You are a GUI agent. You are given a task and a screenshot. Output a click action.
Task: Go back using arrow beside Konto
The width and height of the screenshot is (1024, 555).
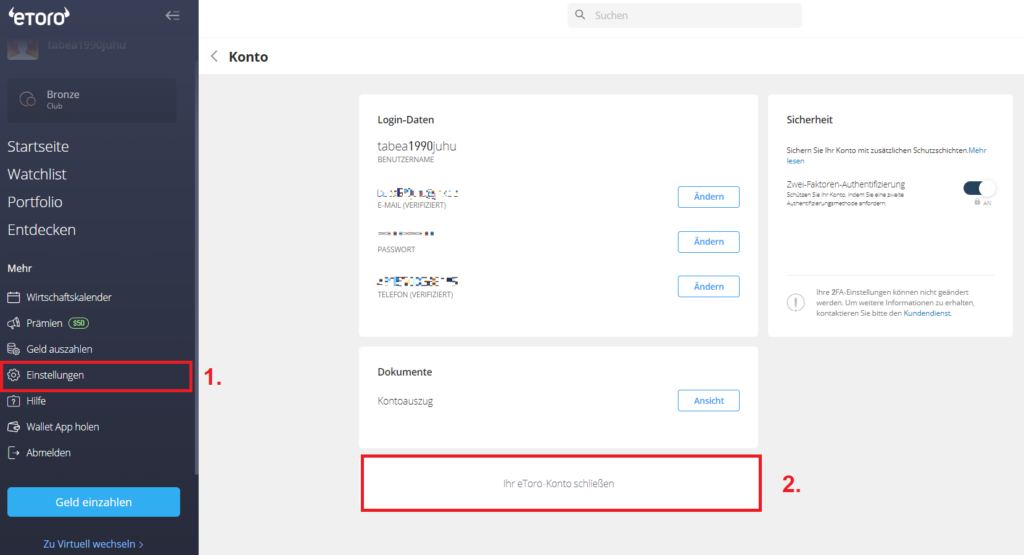tap(214, 56)
